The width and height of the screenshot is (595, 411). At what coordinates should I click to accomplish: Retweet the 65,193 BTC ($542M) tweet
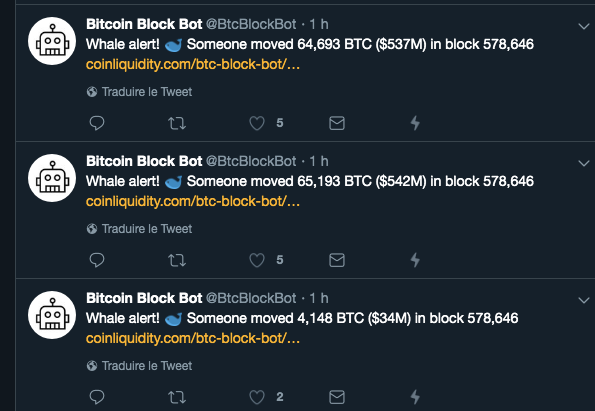[x=177, y=260]
